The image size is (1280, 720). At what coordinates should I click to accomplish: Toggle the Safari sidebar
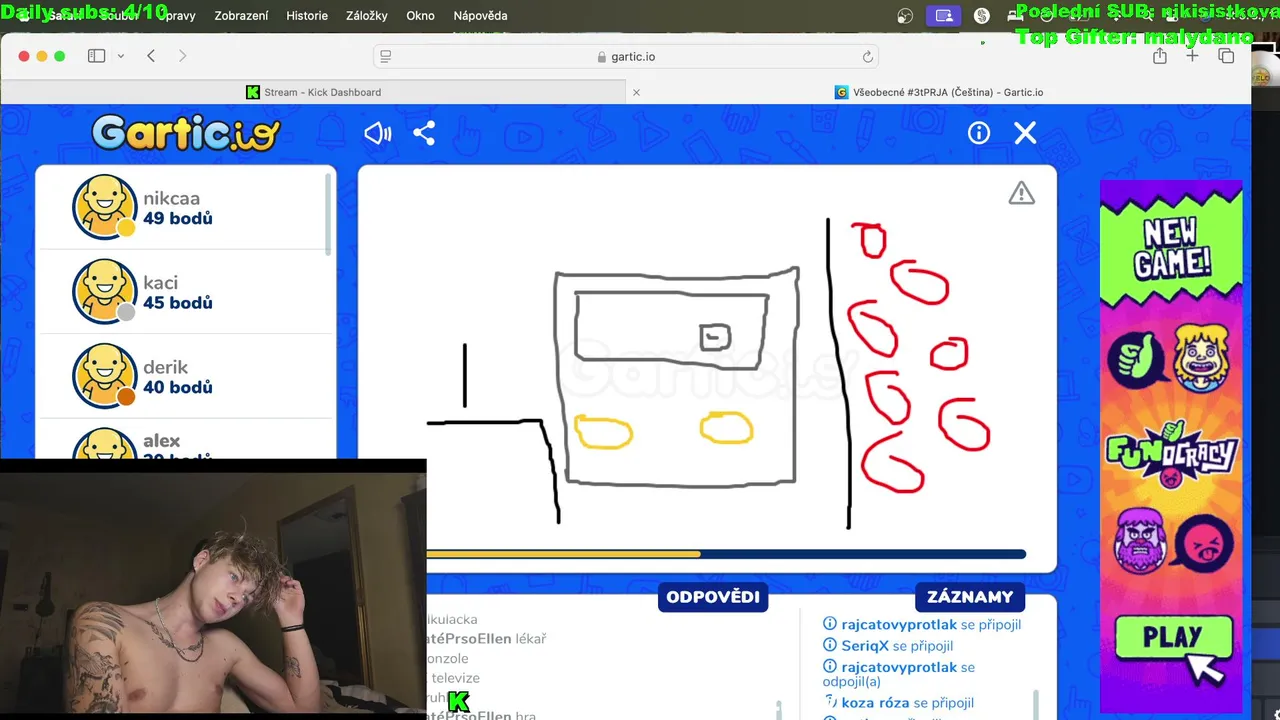tap(96, 56)
